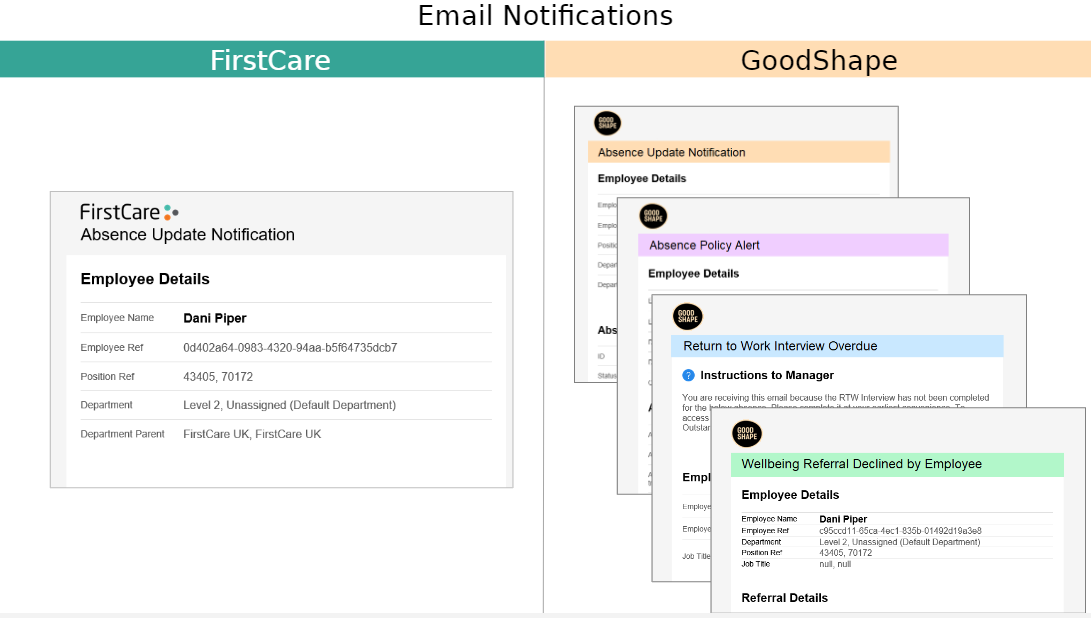Click the green Wellbeing Referral Declined by Employee banner
The width and height of the screenshot is (1091, 618).
[897, 464]
